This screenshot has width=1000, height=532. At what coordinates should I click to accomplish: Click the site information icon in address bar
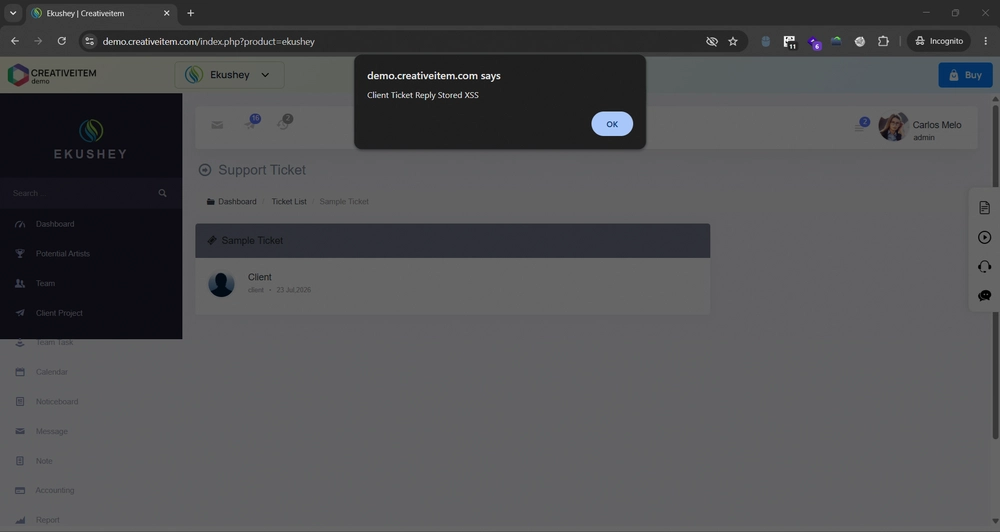point(90,41)
